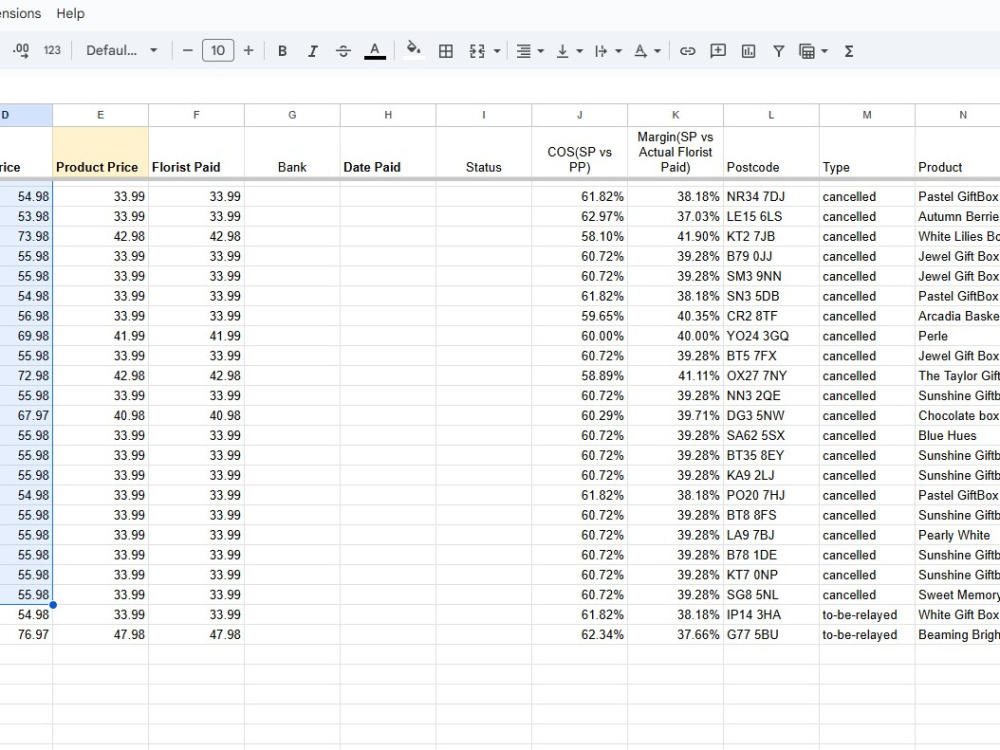Click the borders icon

click(446, 51)
